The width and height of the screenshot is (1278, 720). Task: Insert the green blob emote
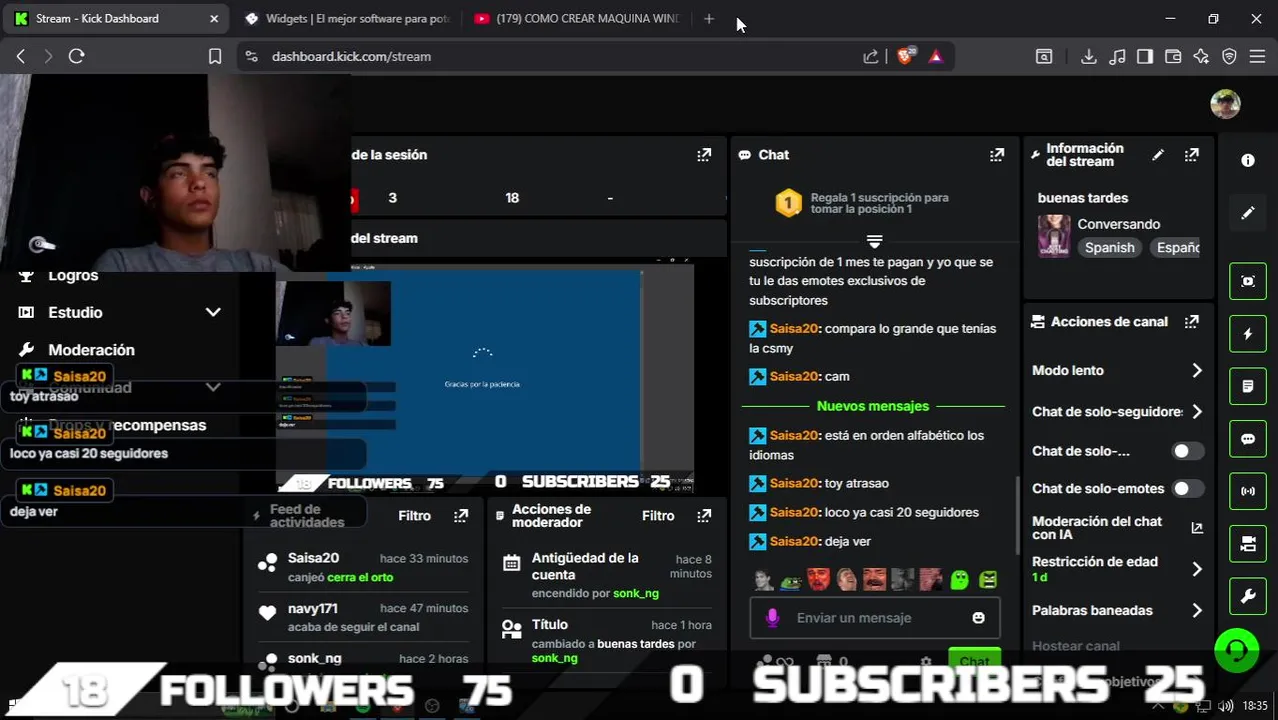(959, 579)
